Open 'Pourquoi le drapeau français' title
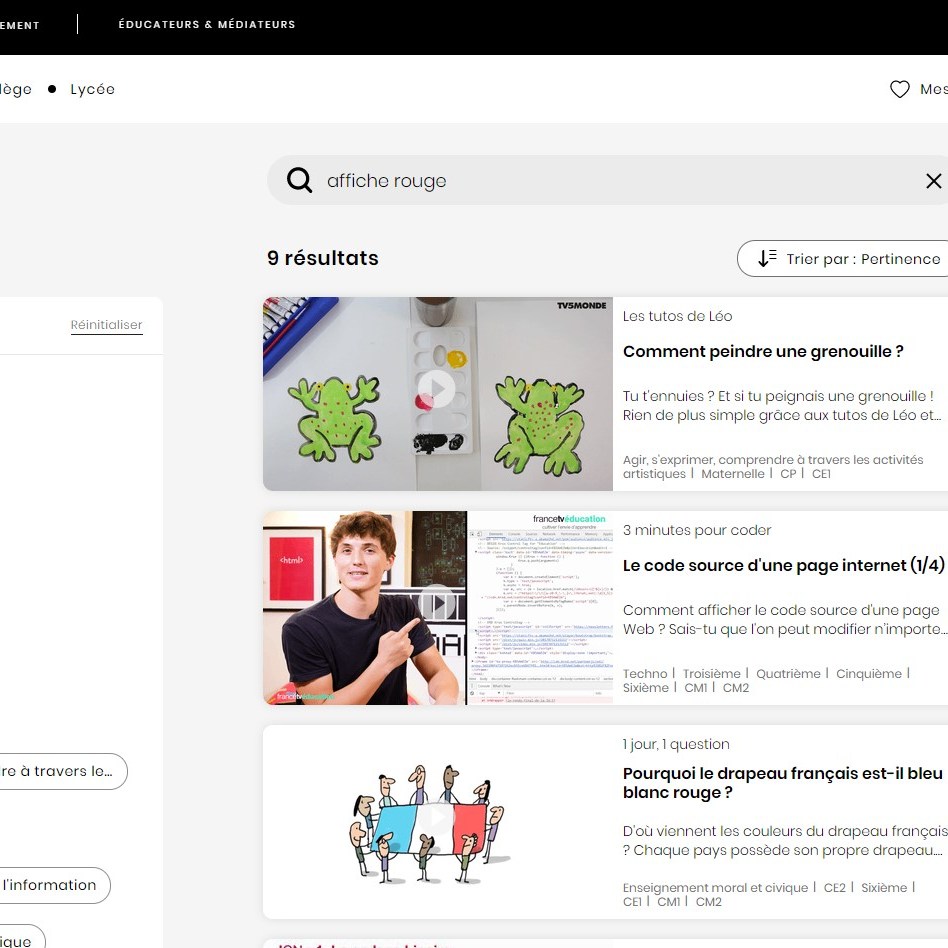 coord(783,783)
